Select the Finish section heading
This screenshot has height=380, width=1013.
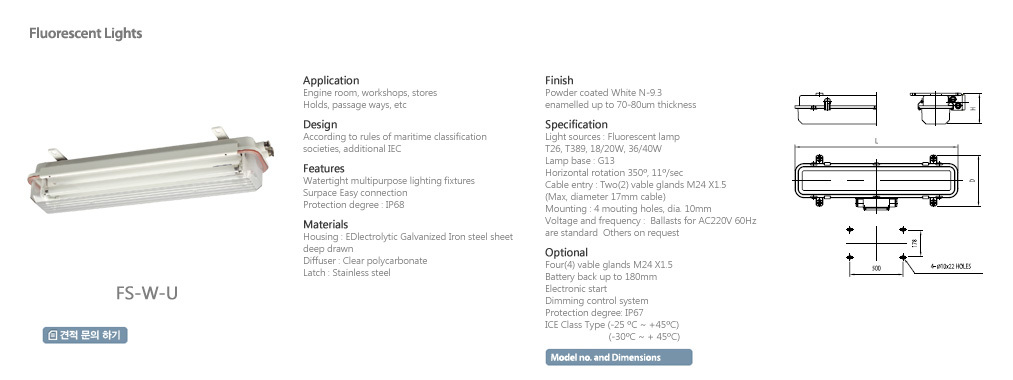pyautogui.click(x=559, y=81)
